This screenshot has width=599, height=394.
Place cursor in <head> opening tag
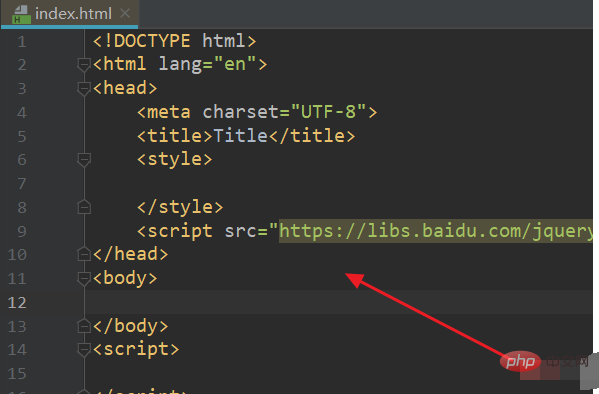click(x=125, y=88)
